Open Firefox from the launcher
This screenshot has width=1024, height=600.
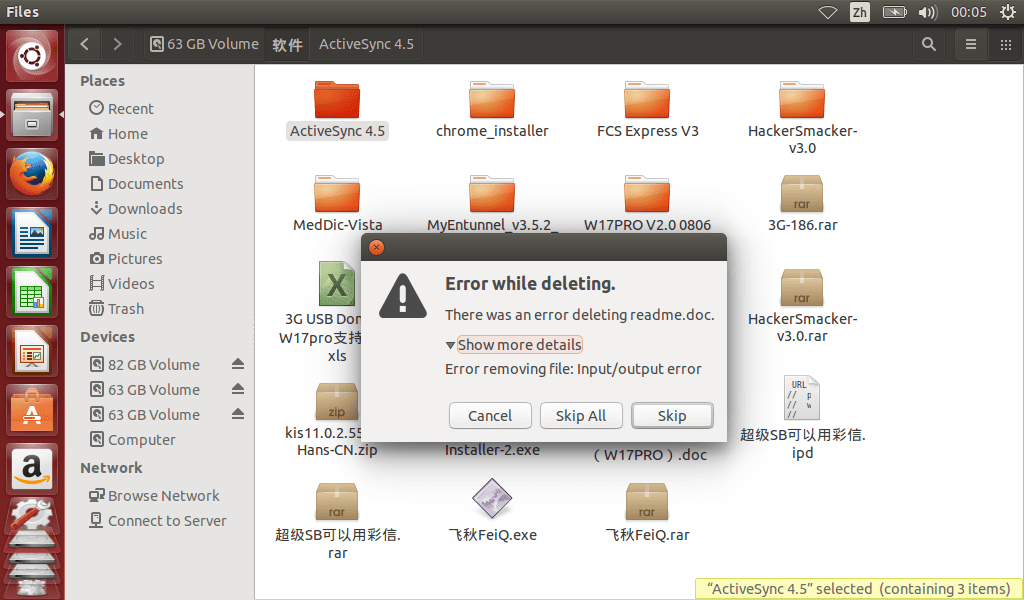(32, 174)
